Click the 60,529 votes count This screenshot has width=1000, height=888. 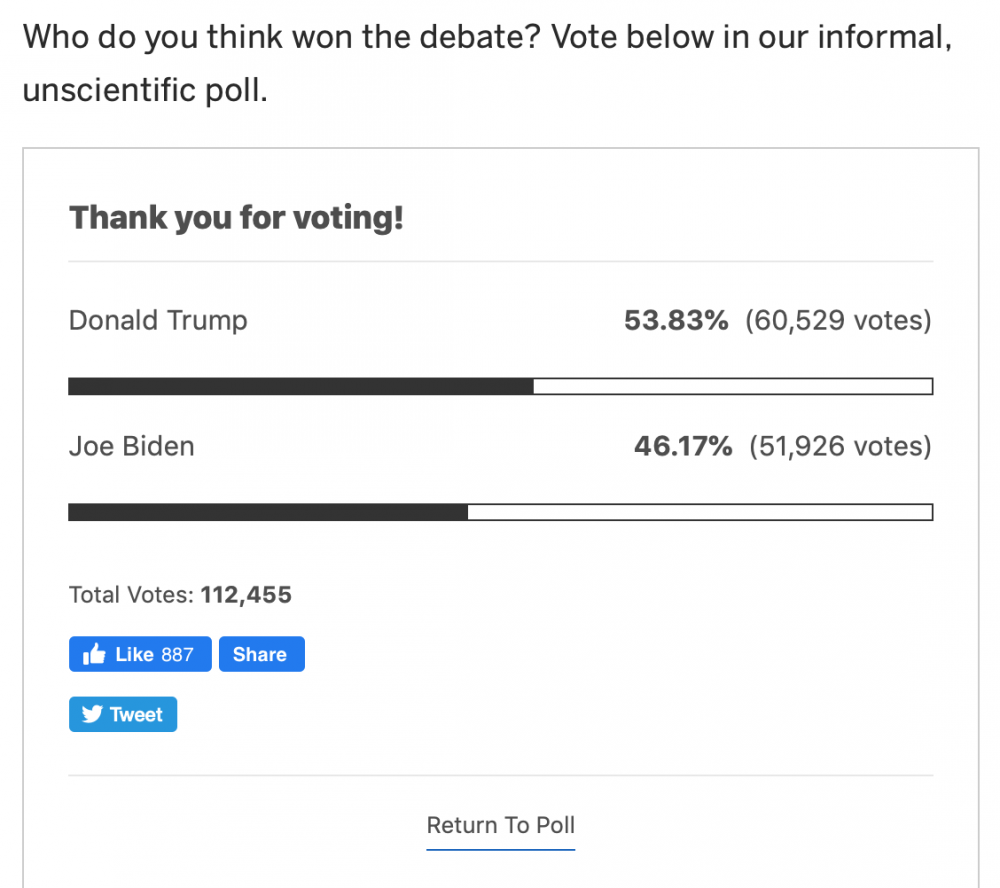pyautogui.click(x=838, y=321)
